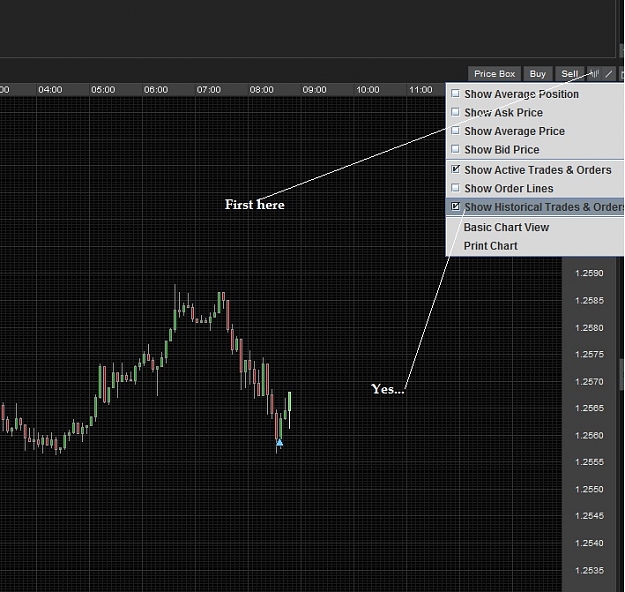Screen dimensions: 625x592
Task: Click the 1.2540 price level
Action: 589,543
